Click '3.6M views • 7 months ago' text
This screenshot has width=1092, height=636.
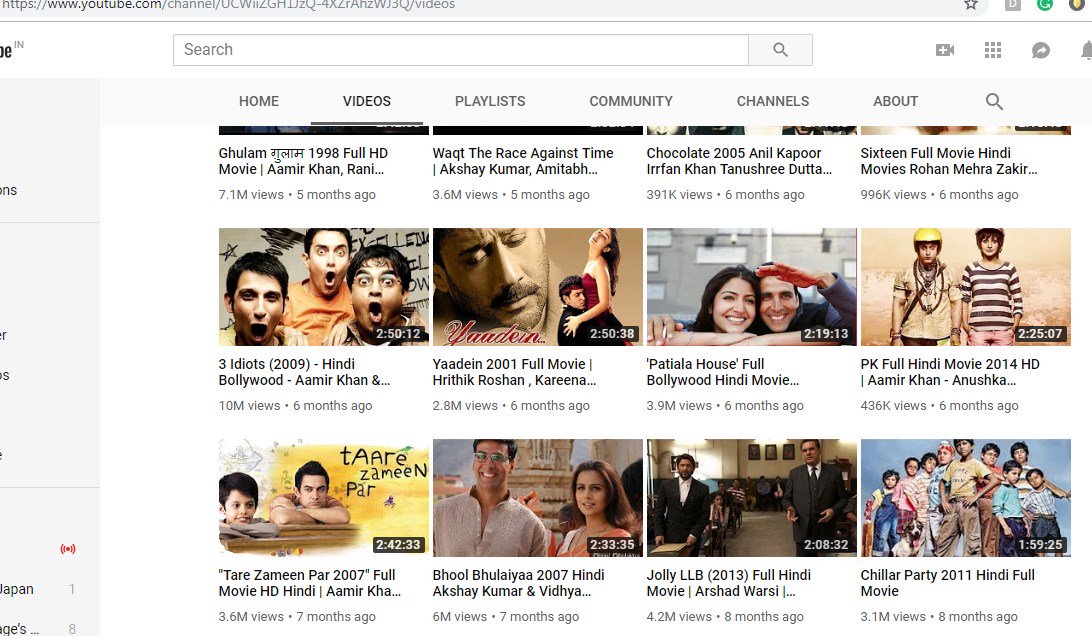(297, 617)
